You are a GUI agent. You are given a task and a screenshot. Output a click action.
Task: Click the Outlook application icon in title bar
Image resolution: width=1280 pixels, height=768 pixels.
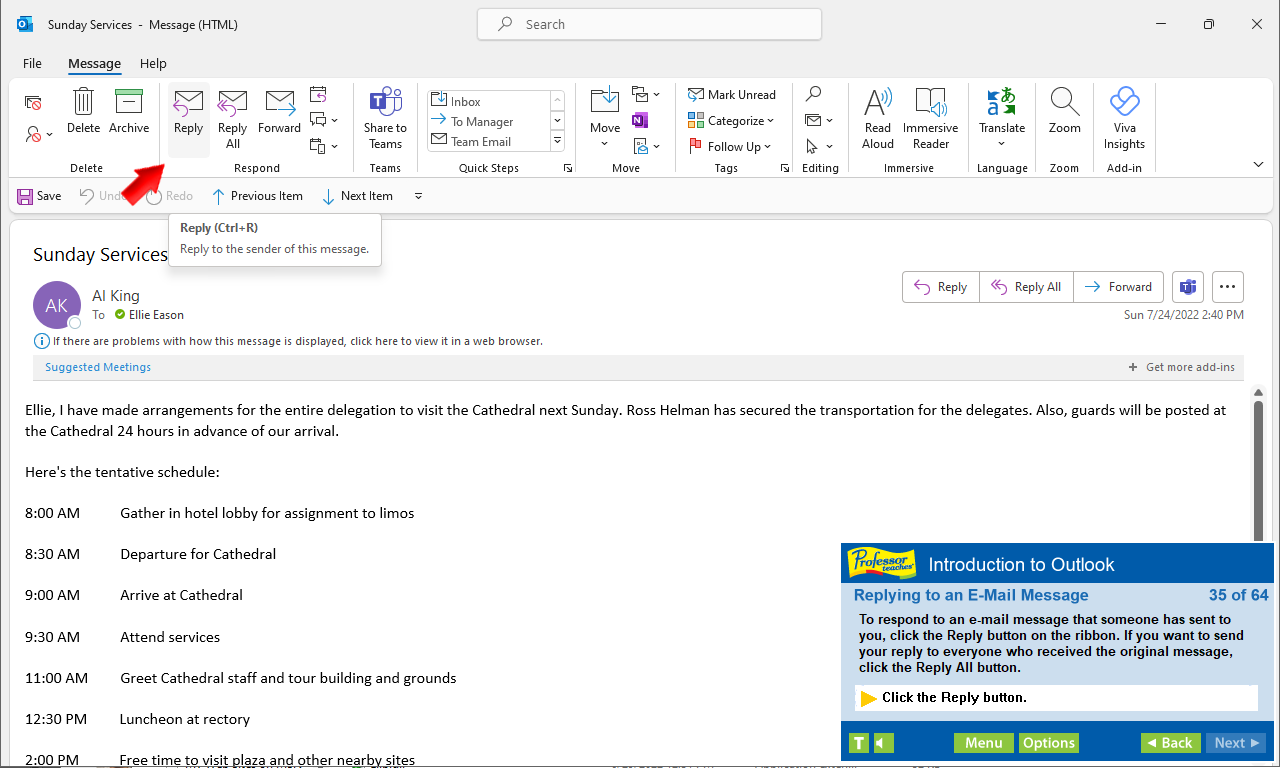point(25,24)
